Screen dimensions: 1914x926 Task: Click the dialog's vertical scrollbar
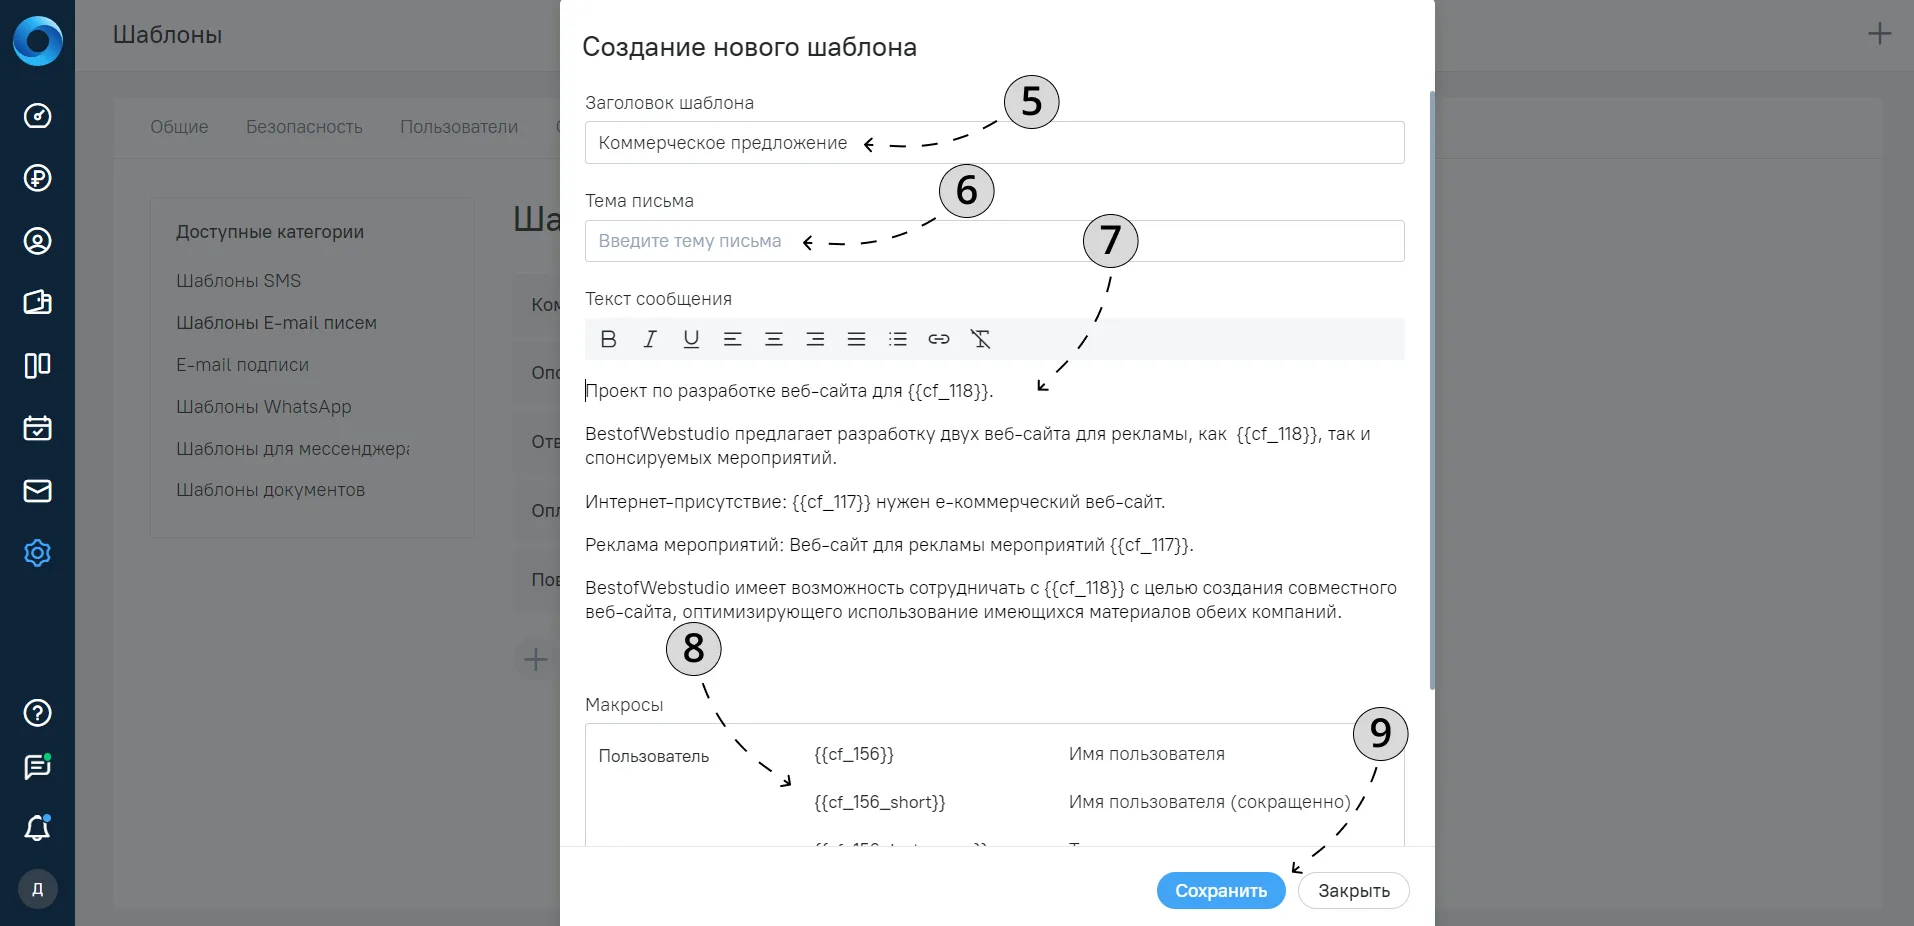coord(1432,390)
